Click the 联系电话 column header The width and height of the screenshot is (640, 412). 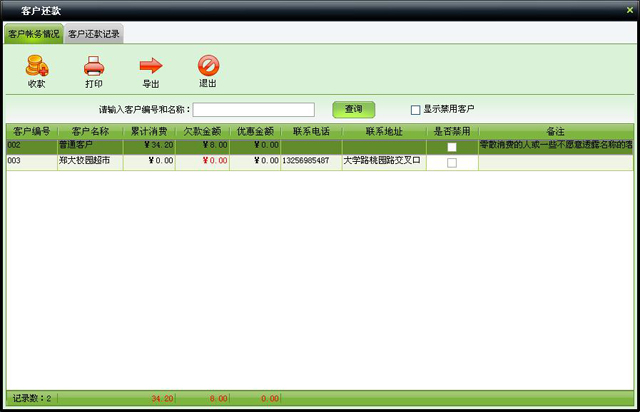(311, 131)
